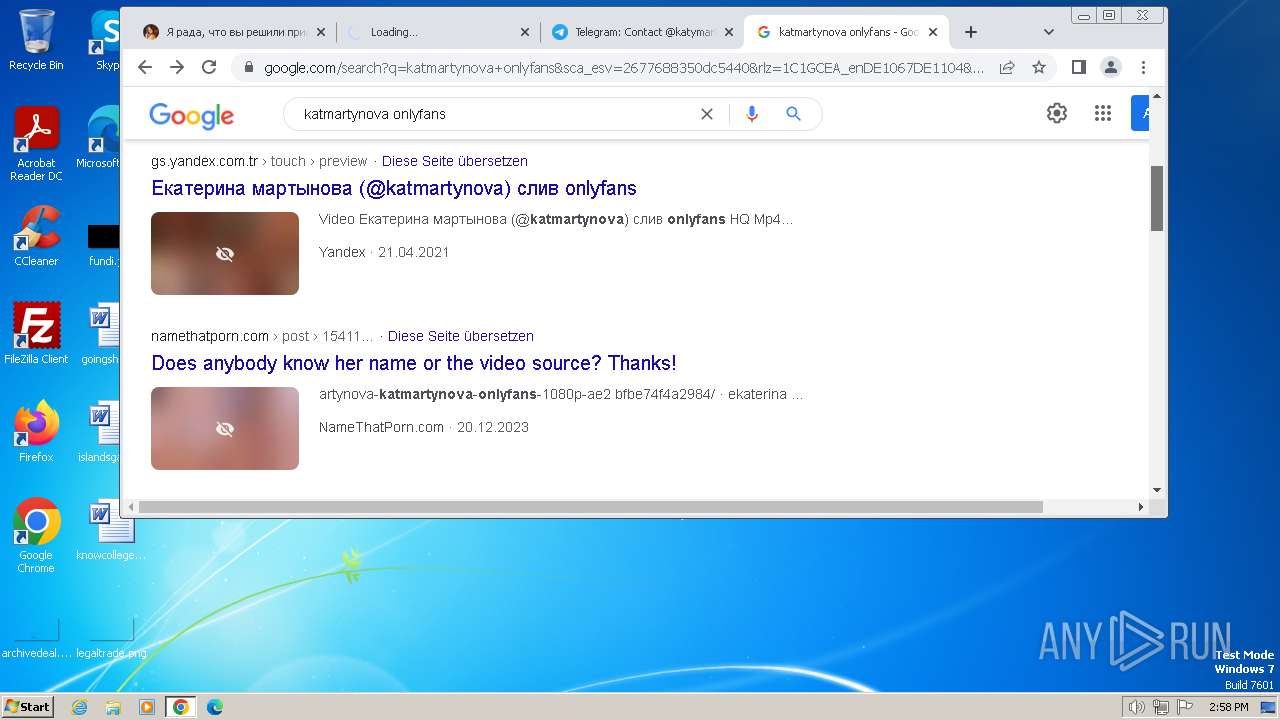Close the active Google search tab
This screenshot has width=1280, height=720.
(933, 32)
